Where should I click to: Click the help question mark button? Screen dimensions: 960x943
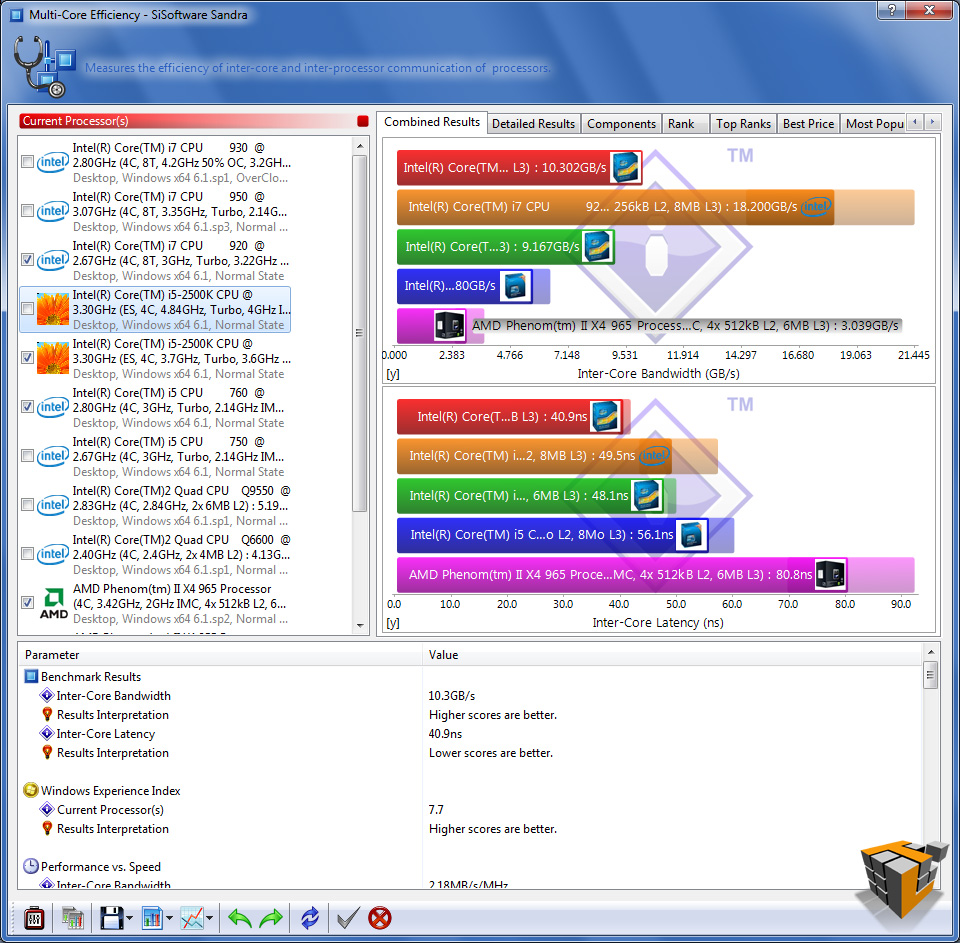(891, 10)
